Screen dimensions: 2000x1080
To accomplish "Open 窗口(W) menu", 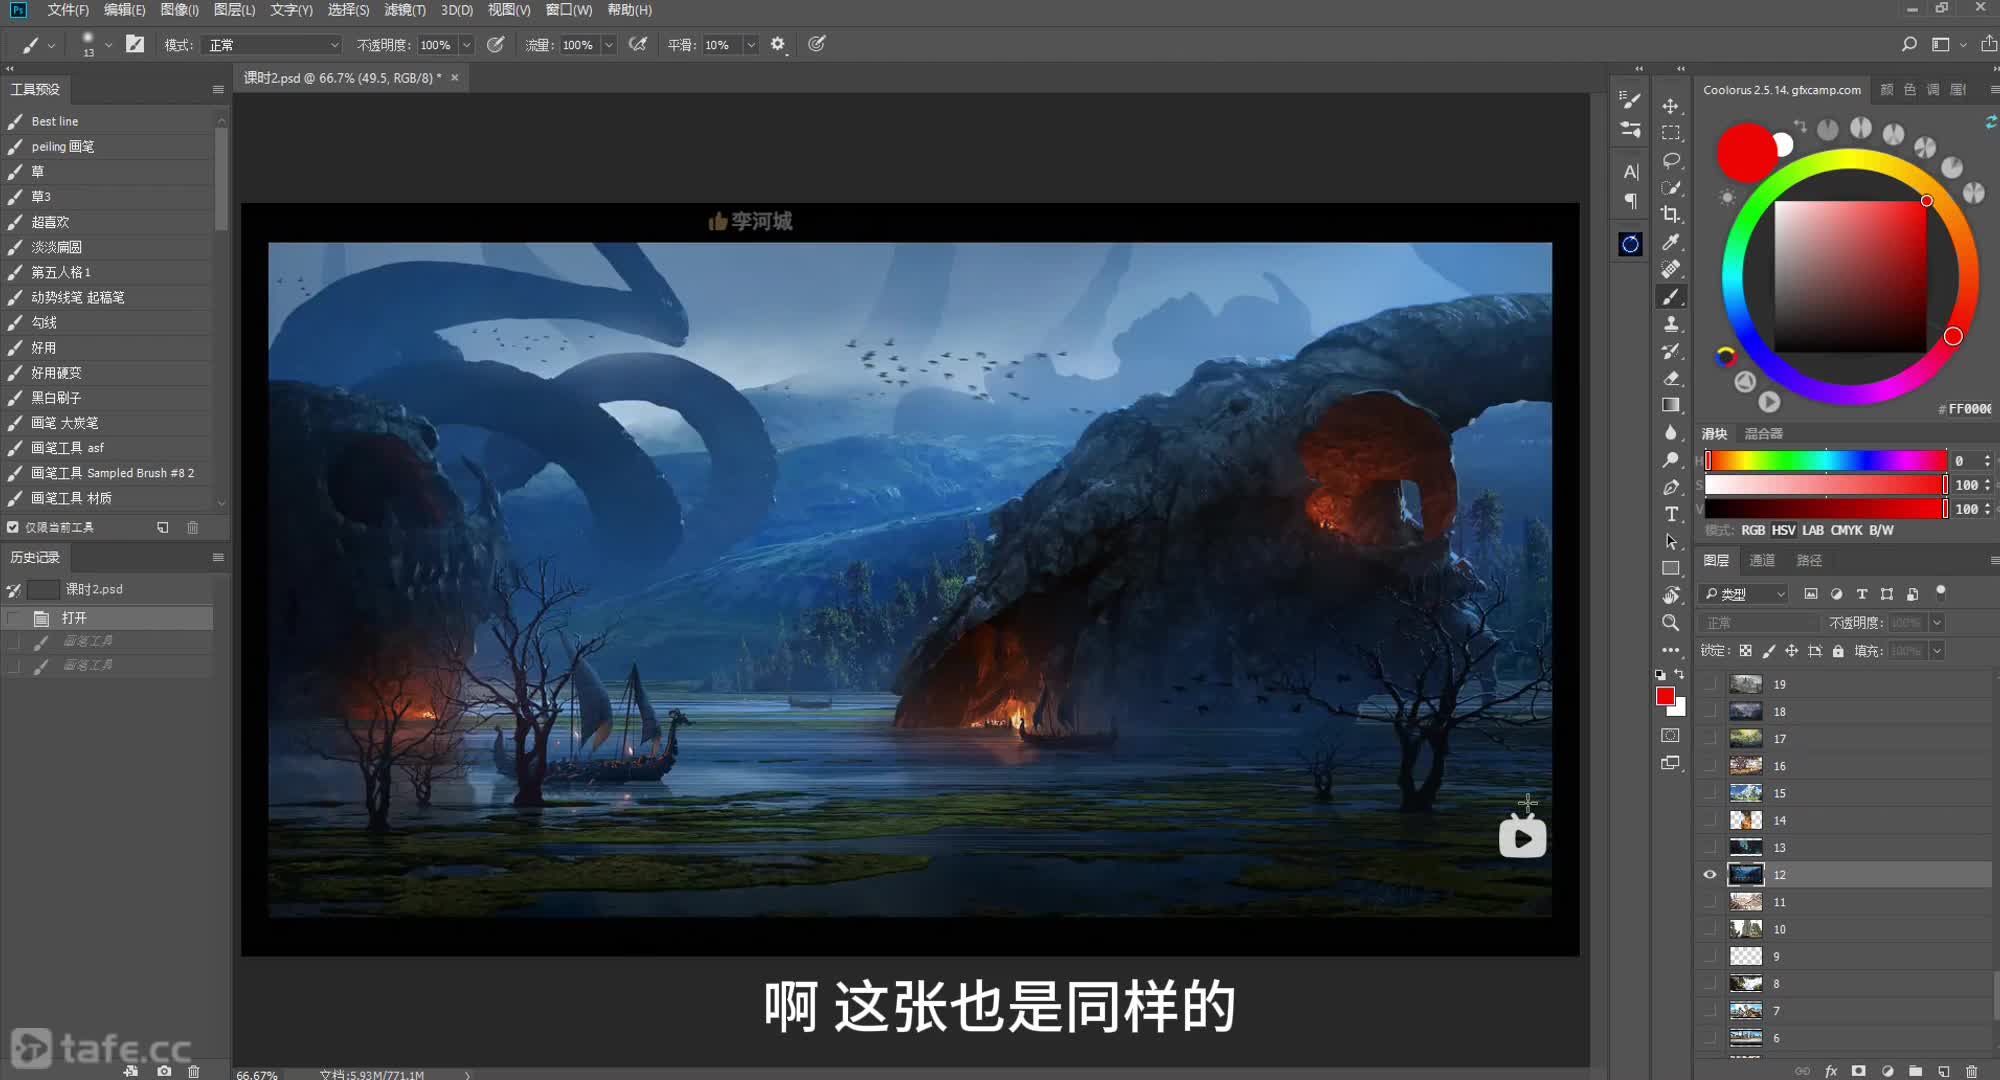I will pos(569,10).
